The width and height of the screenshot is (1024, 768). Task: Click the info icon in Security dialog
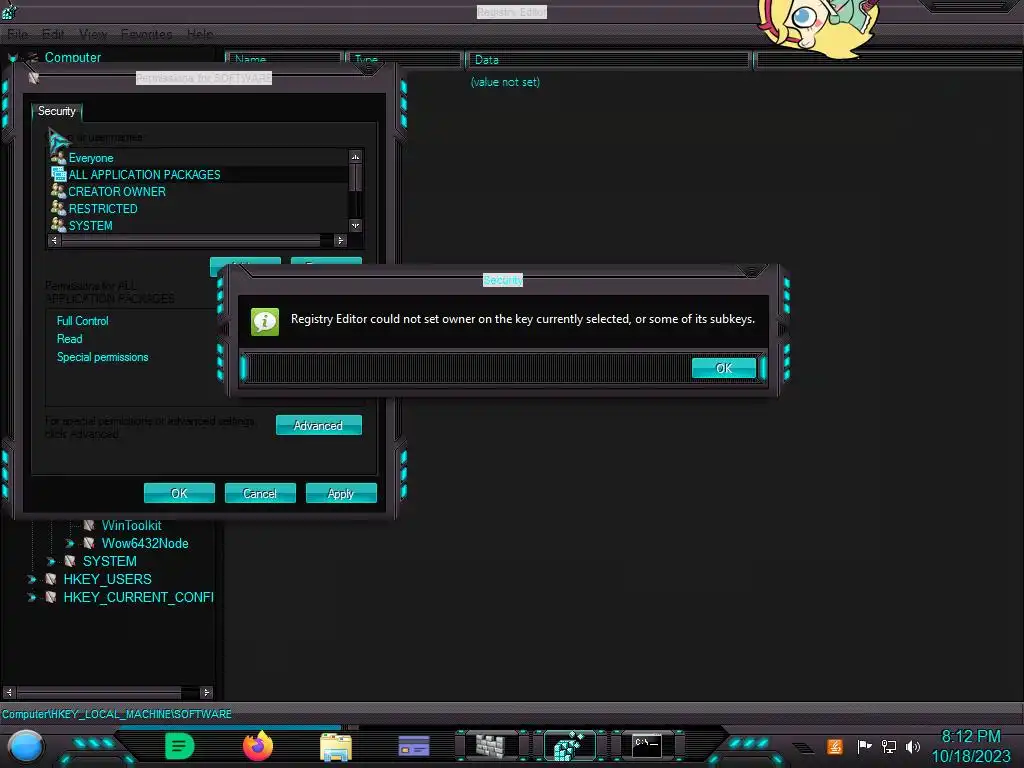tap(265, 321)
